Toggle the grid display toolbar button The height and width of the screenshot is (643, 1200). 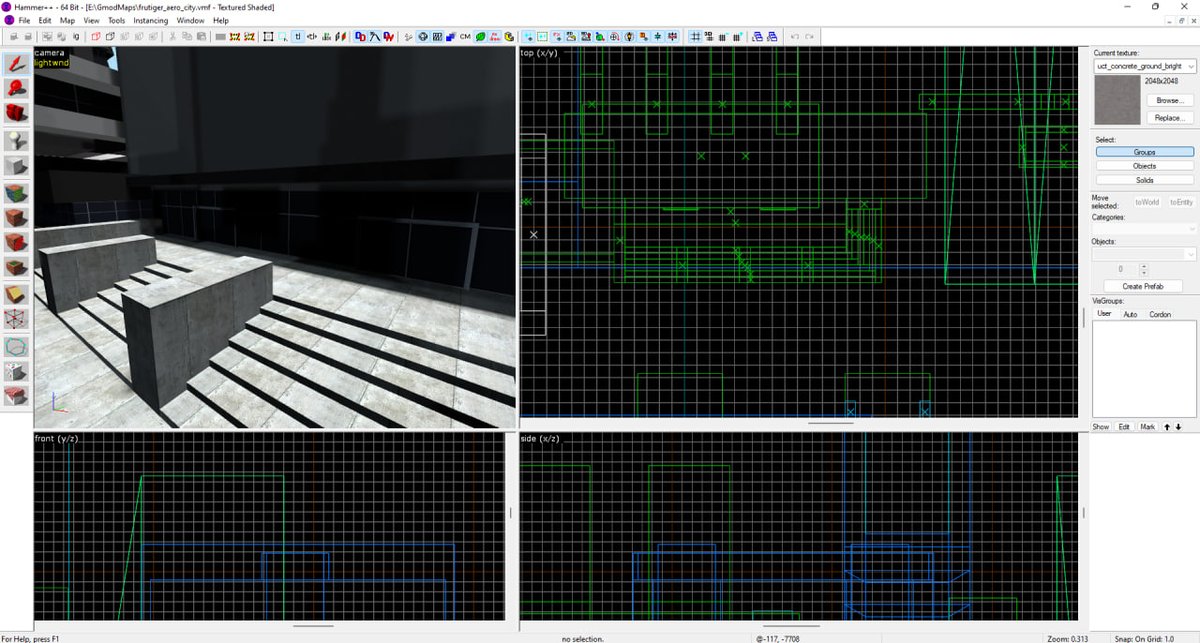pos(695,37)
